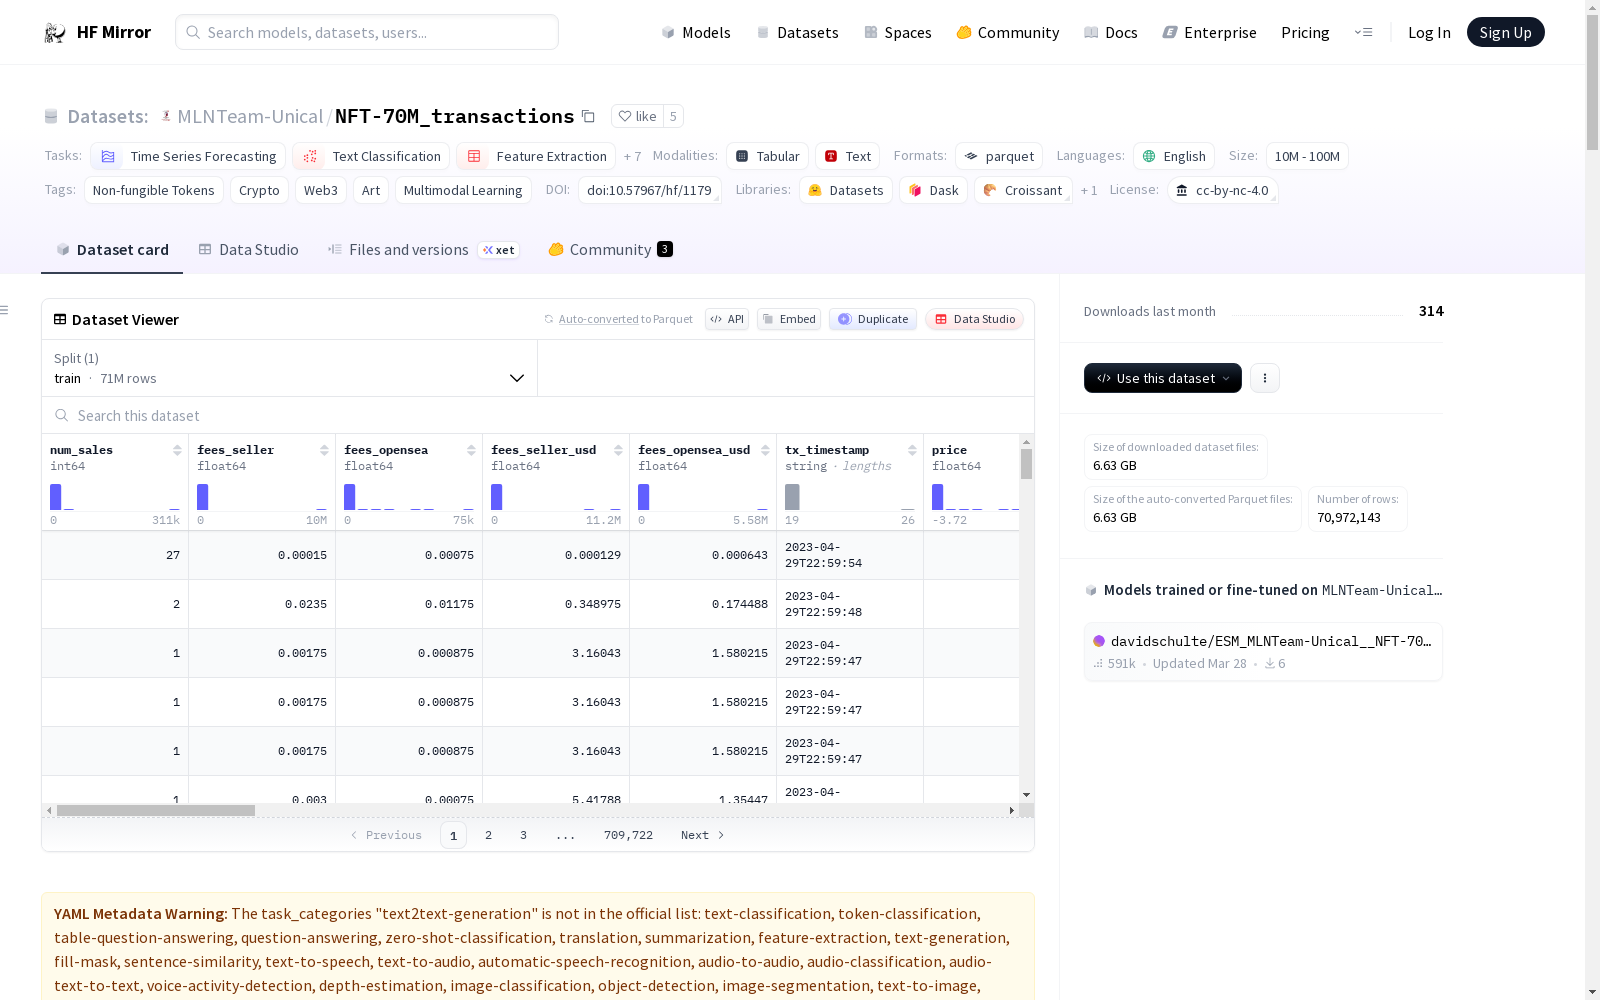
Task: Sort the tx_timestamp column
Action: 912,450
